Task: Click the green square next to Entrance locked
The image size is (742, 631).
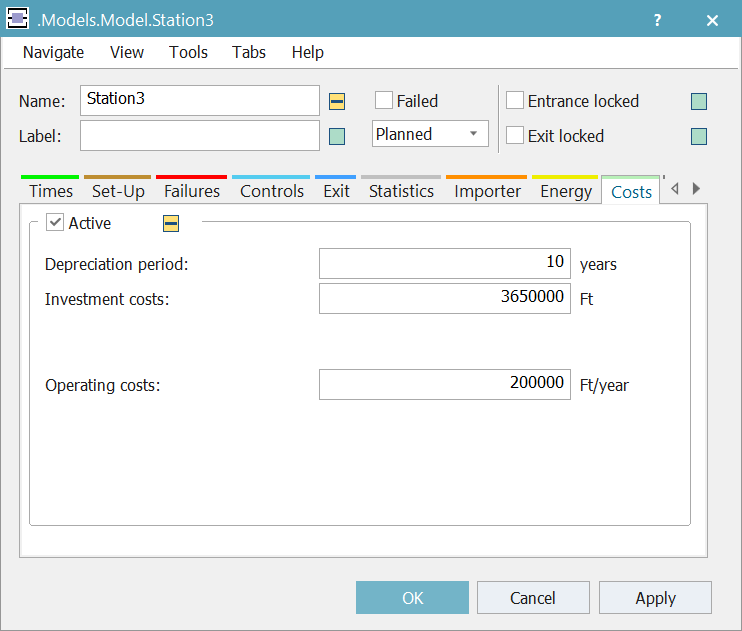Action: click(x=699, y=101)
